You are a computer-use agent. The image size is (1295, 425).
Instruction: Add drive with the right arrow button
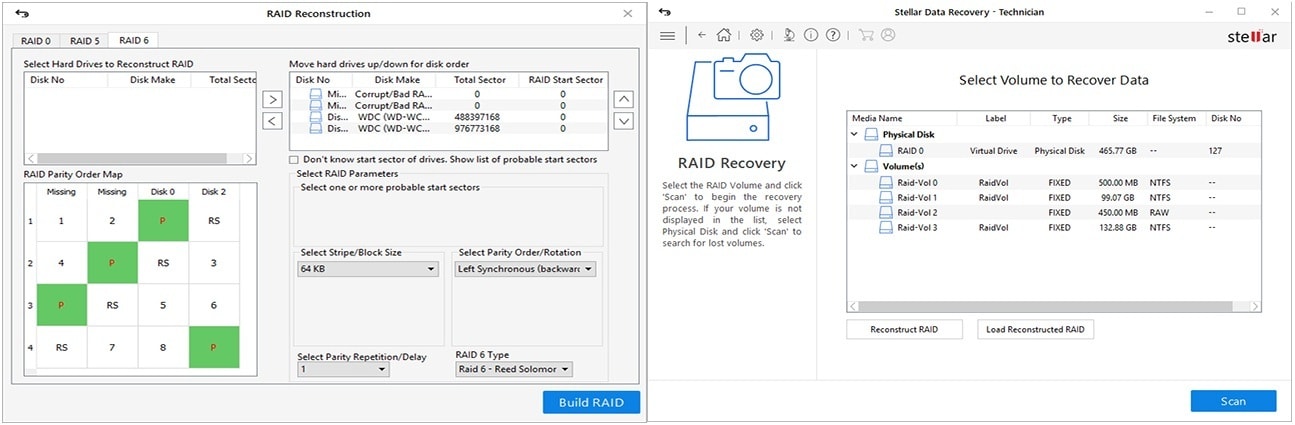coord(272,99)
